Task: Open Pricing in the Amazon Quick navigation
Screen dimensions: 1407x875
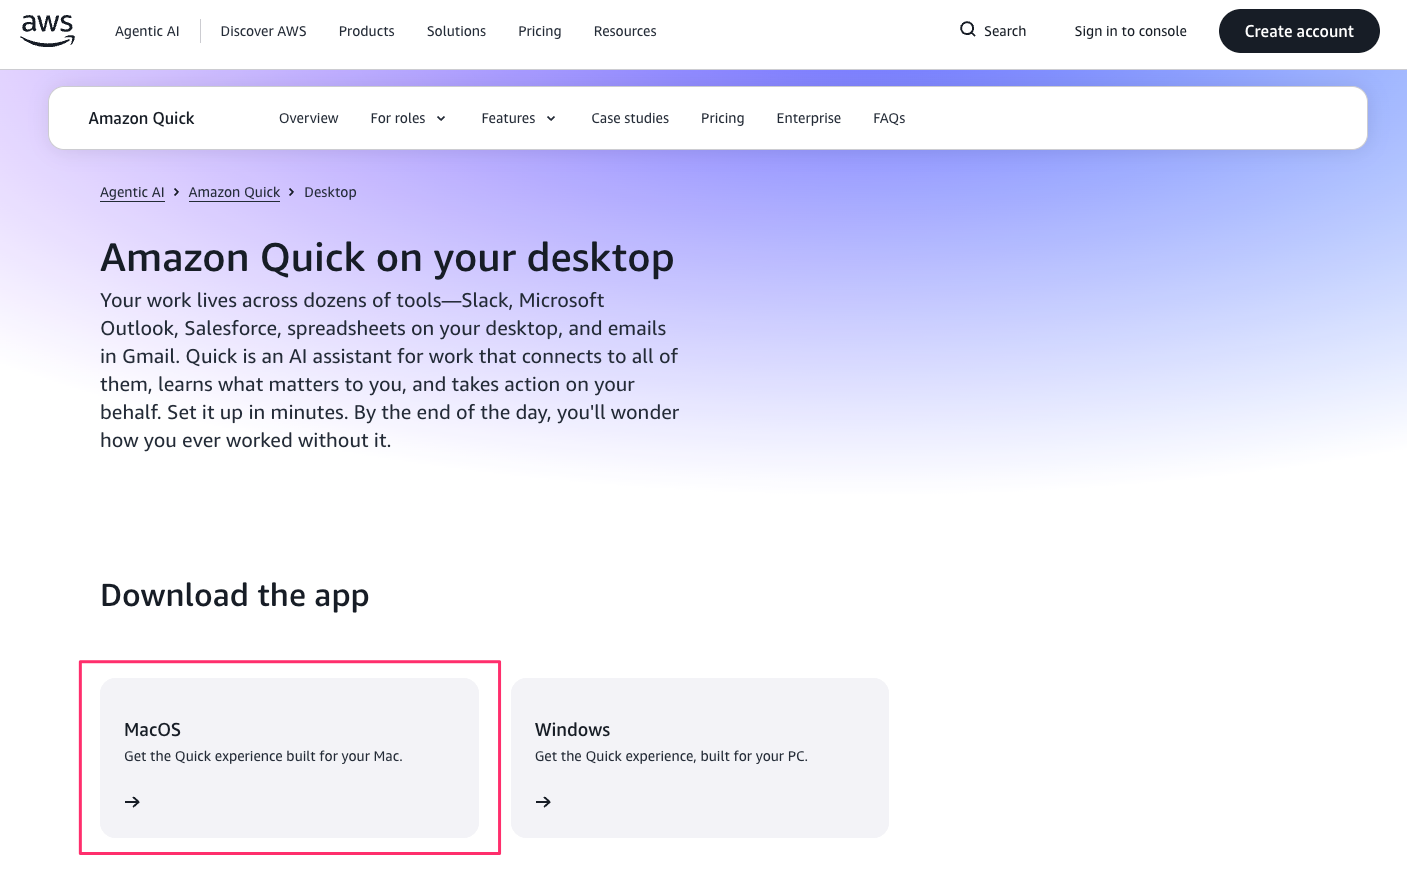Action: tap(723, 118)
